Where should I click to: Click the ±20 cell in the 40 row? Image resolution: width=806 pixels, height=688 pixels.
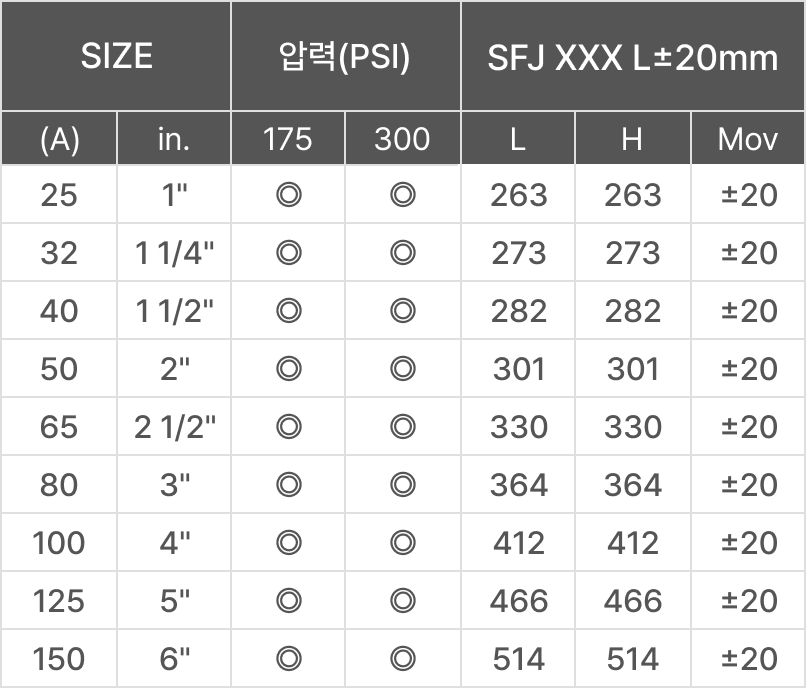(748, 311)
